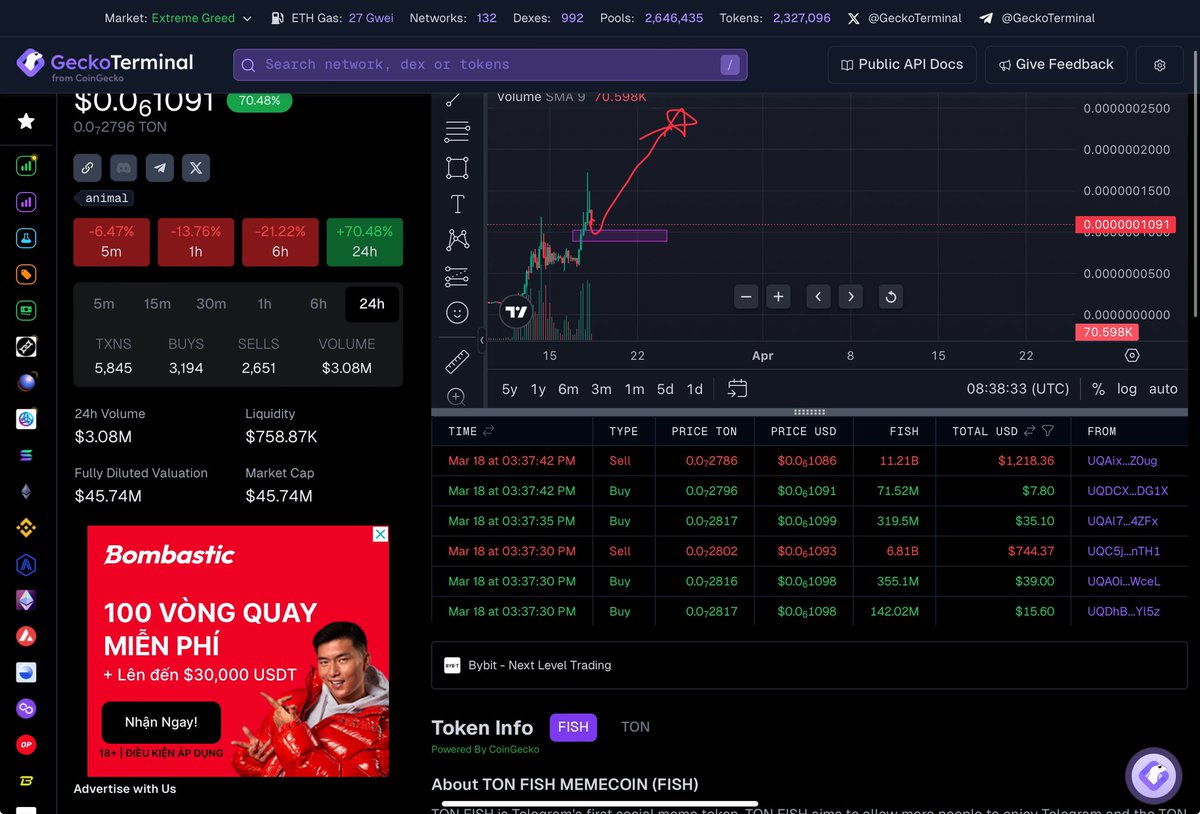Switch Token Info to the FISH tab
The height and width of the screenshot is (814, 1200).
[573, 727]
